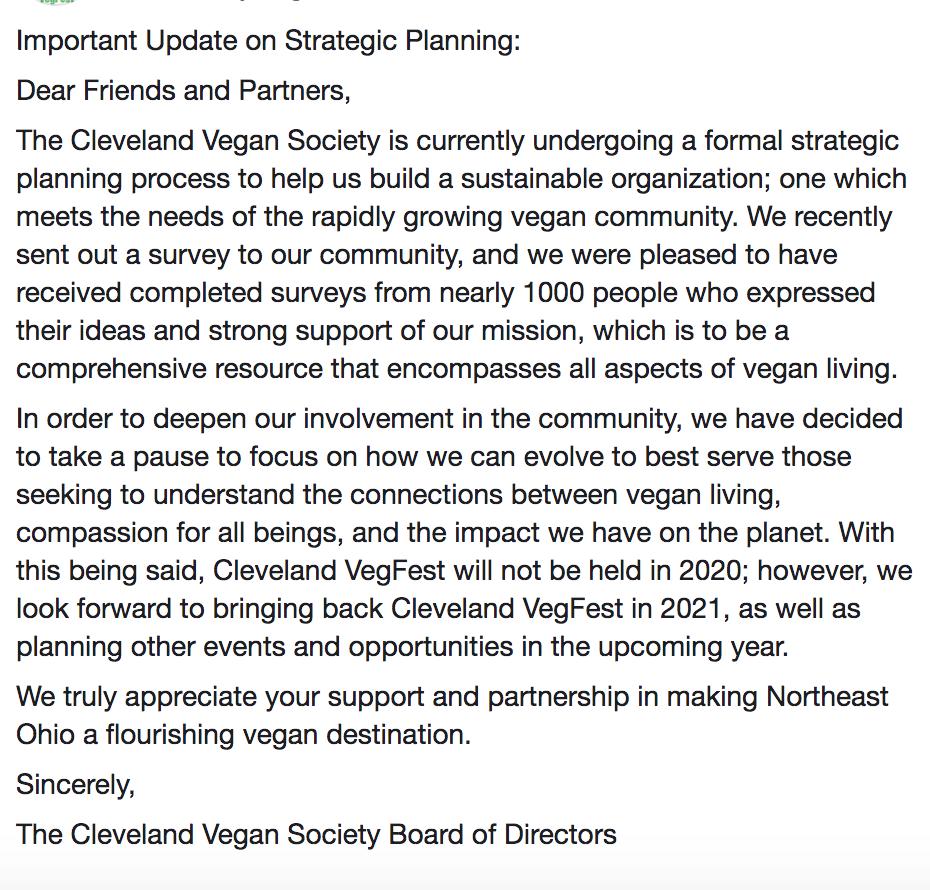930x890 pixels.
Task: Click 'The Cleveland Vegan Society Board of Directors' signature
Action: tap(316, 835)
